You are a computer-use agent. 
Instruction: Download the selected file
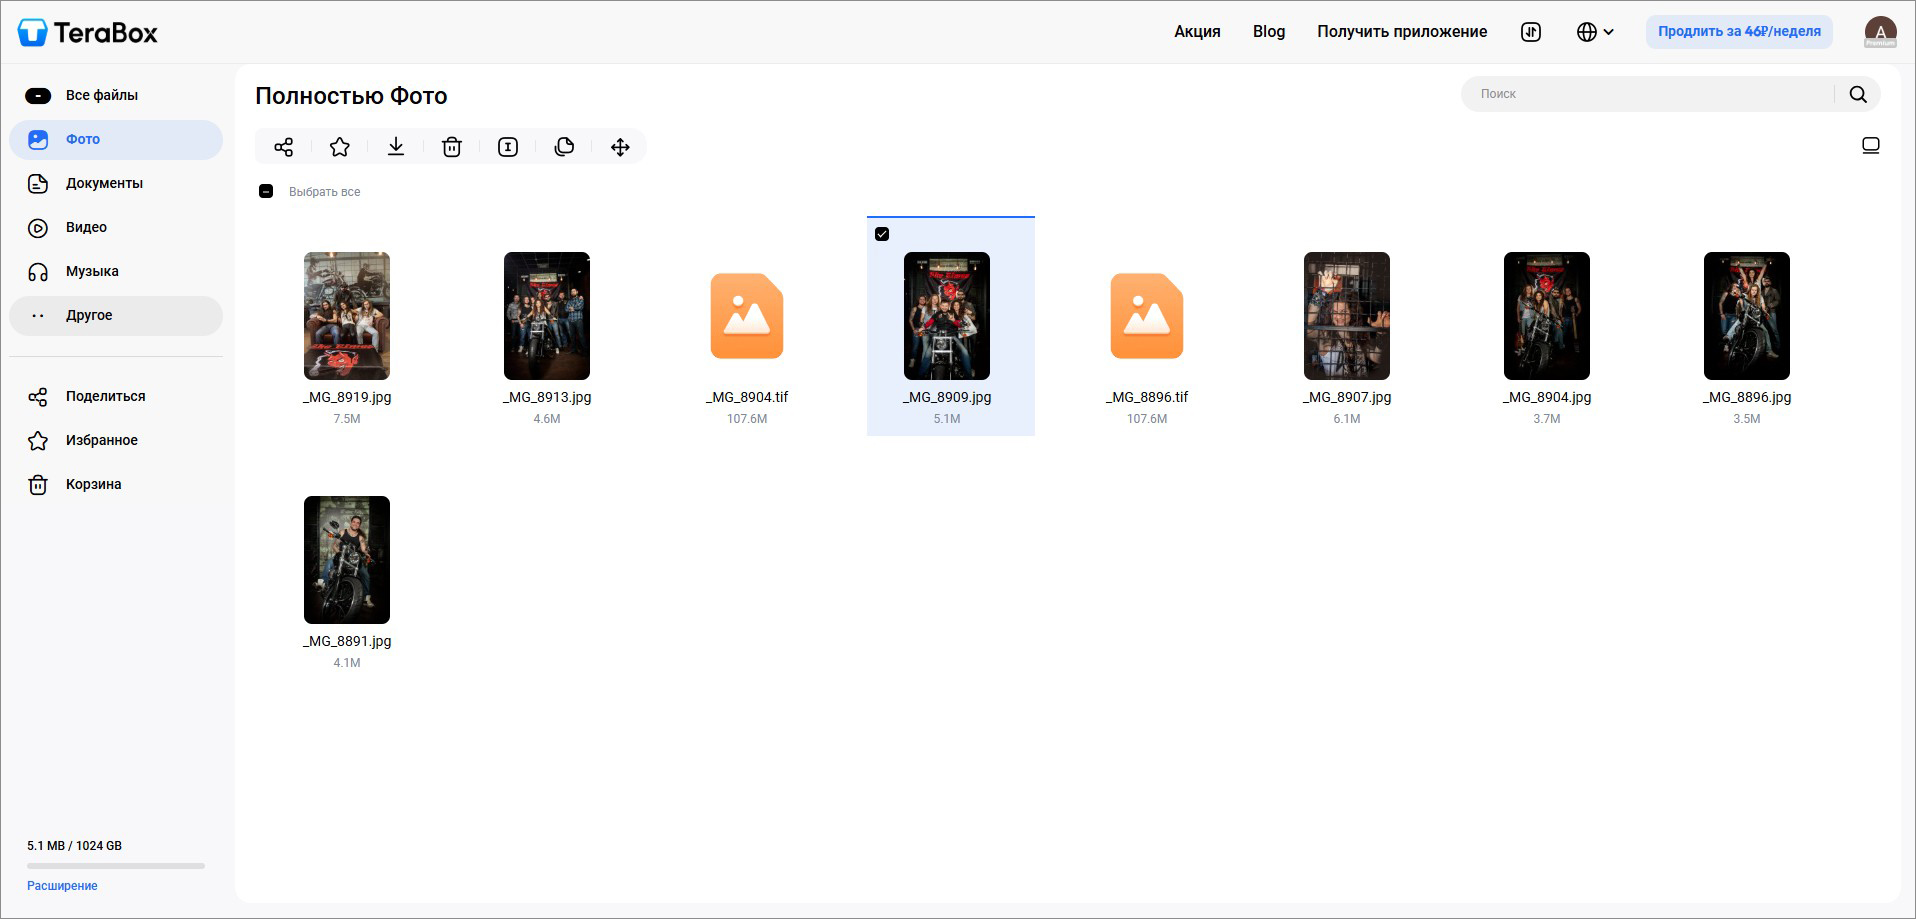[396, 147]
